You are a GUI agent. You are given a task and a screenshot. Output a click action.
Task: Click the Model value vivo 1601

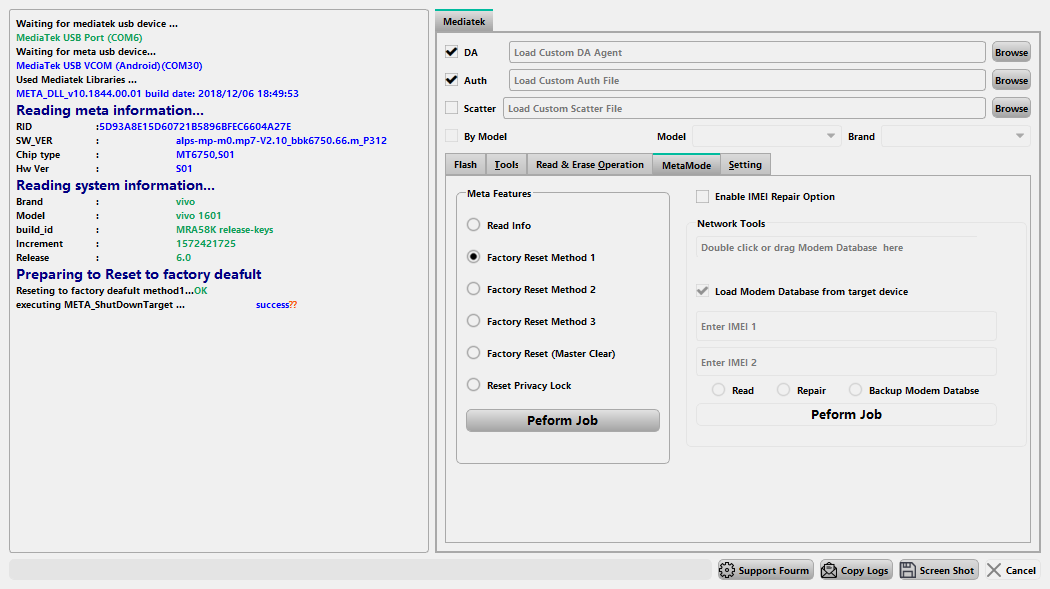pos(198,216)
